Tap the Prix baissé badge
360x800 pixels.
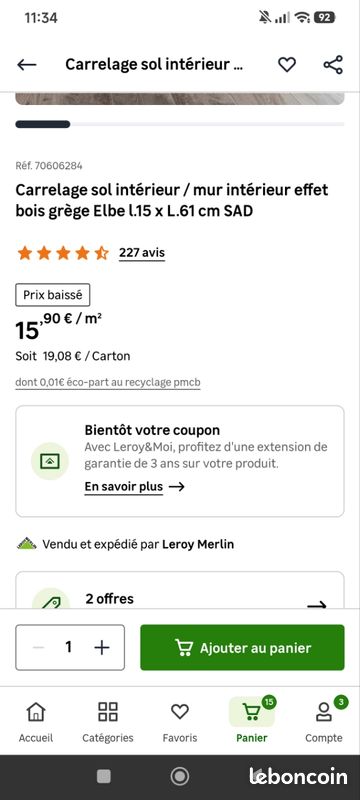click(53, 295)
